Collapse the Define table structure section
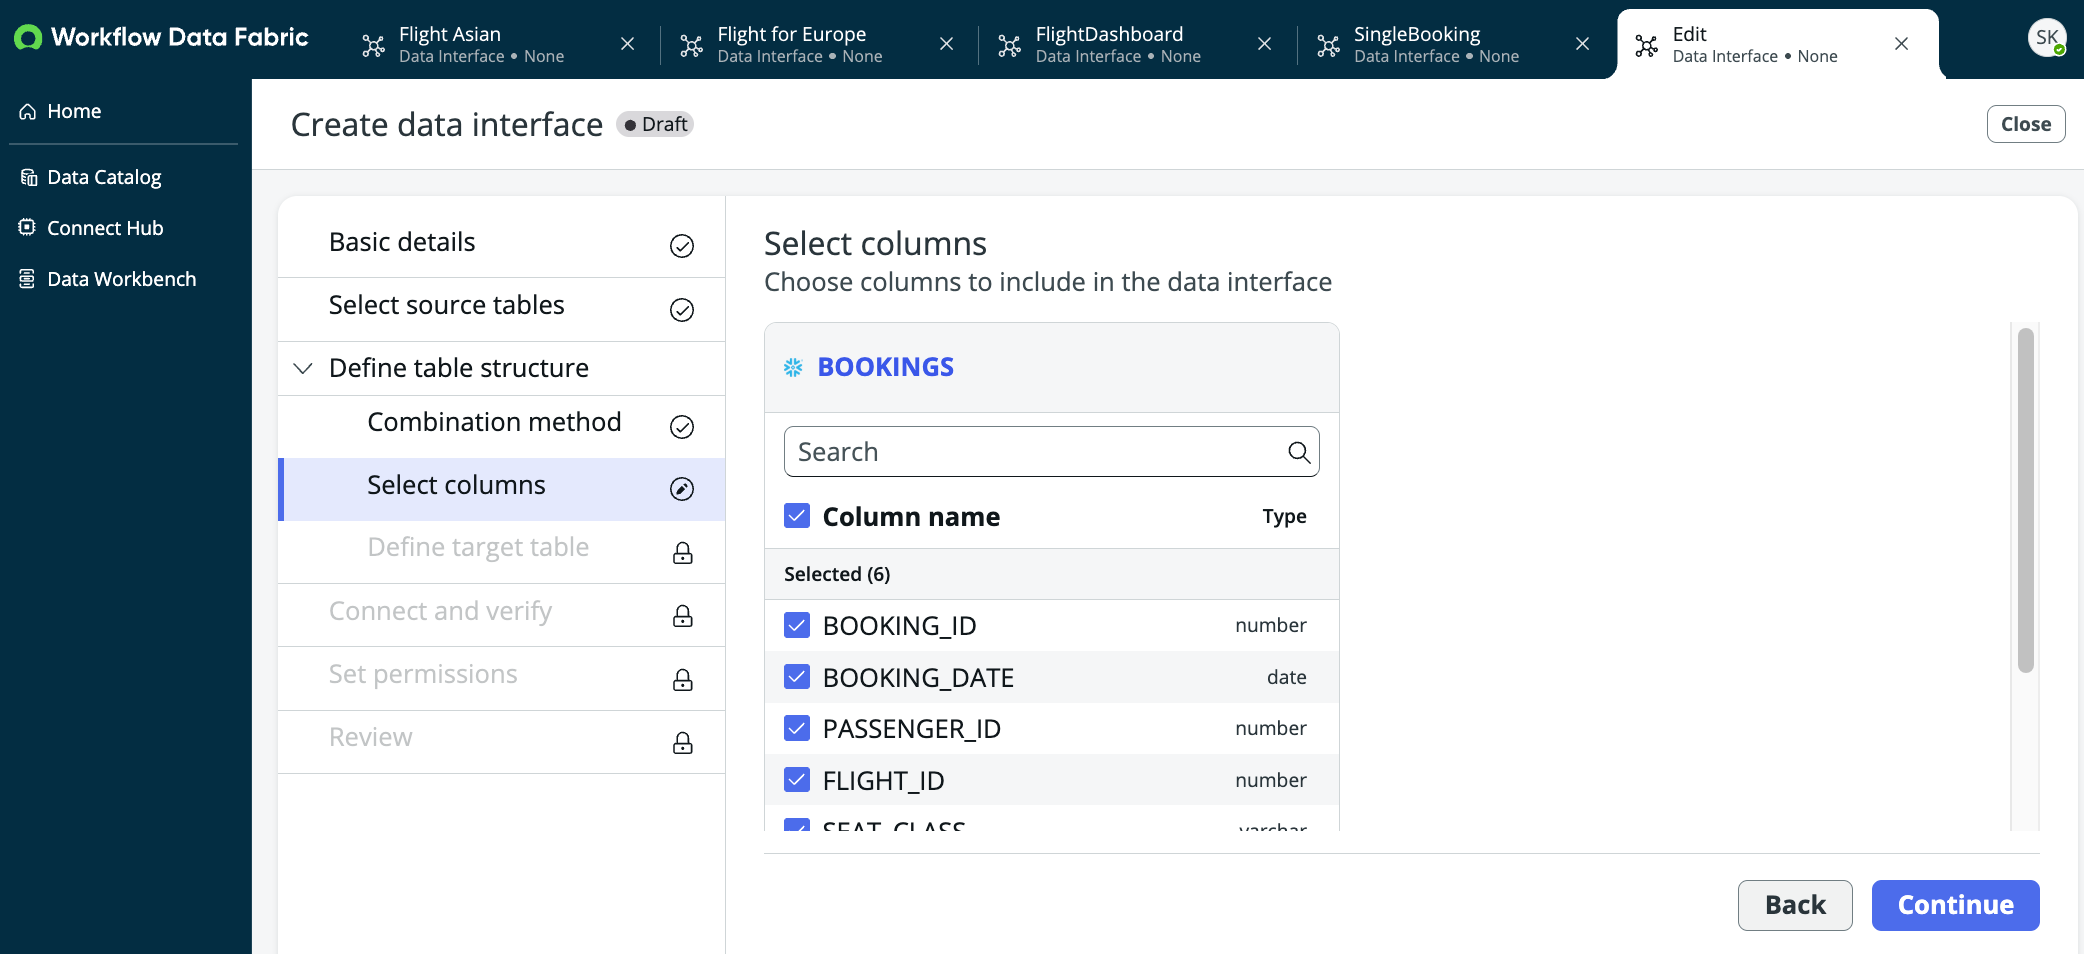 point(303,369)
